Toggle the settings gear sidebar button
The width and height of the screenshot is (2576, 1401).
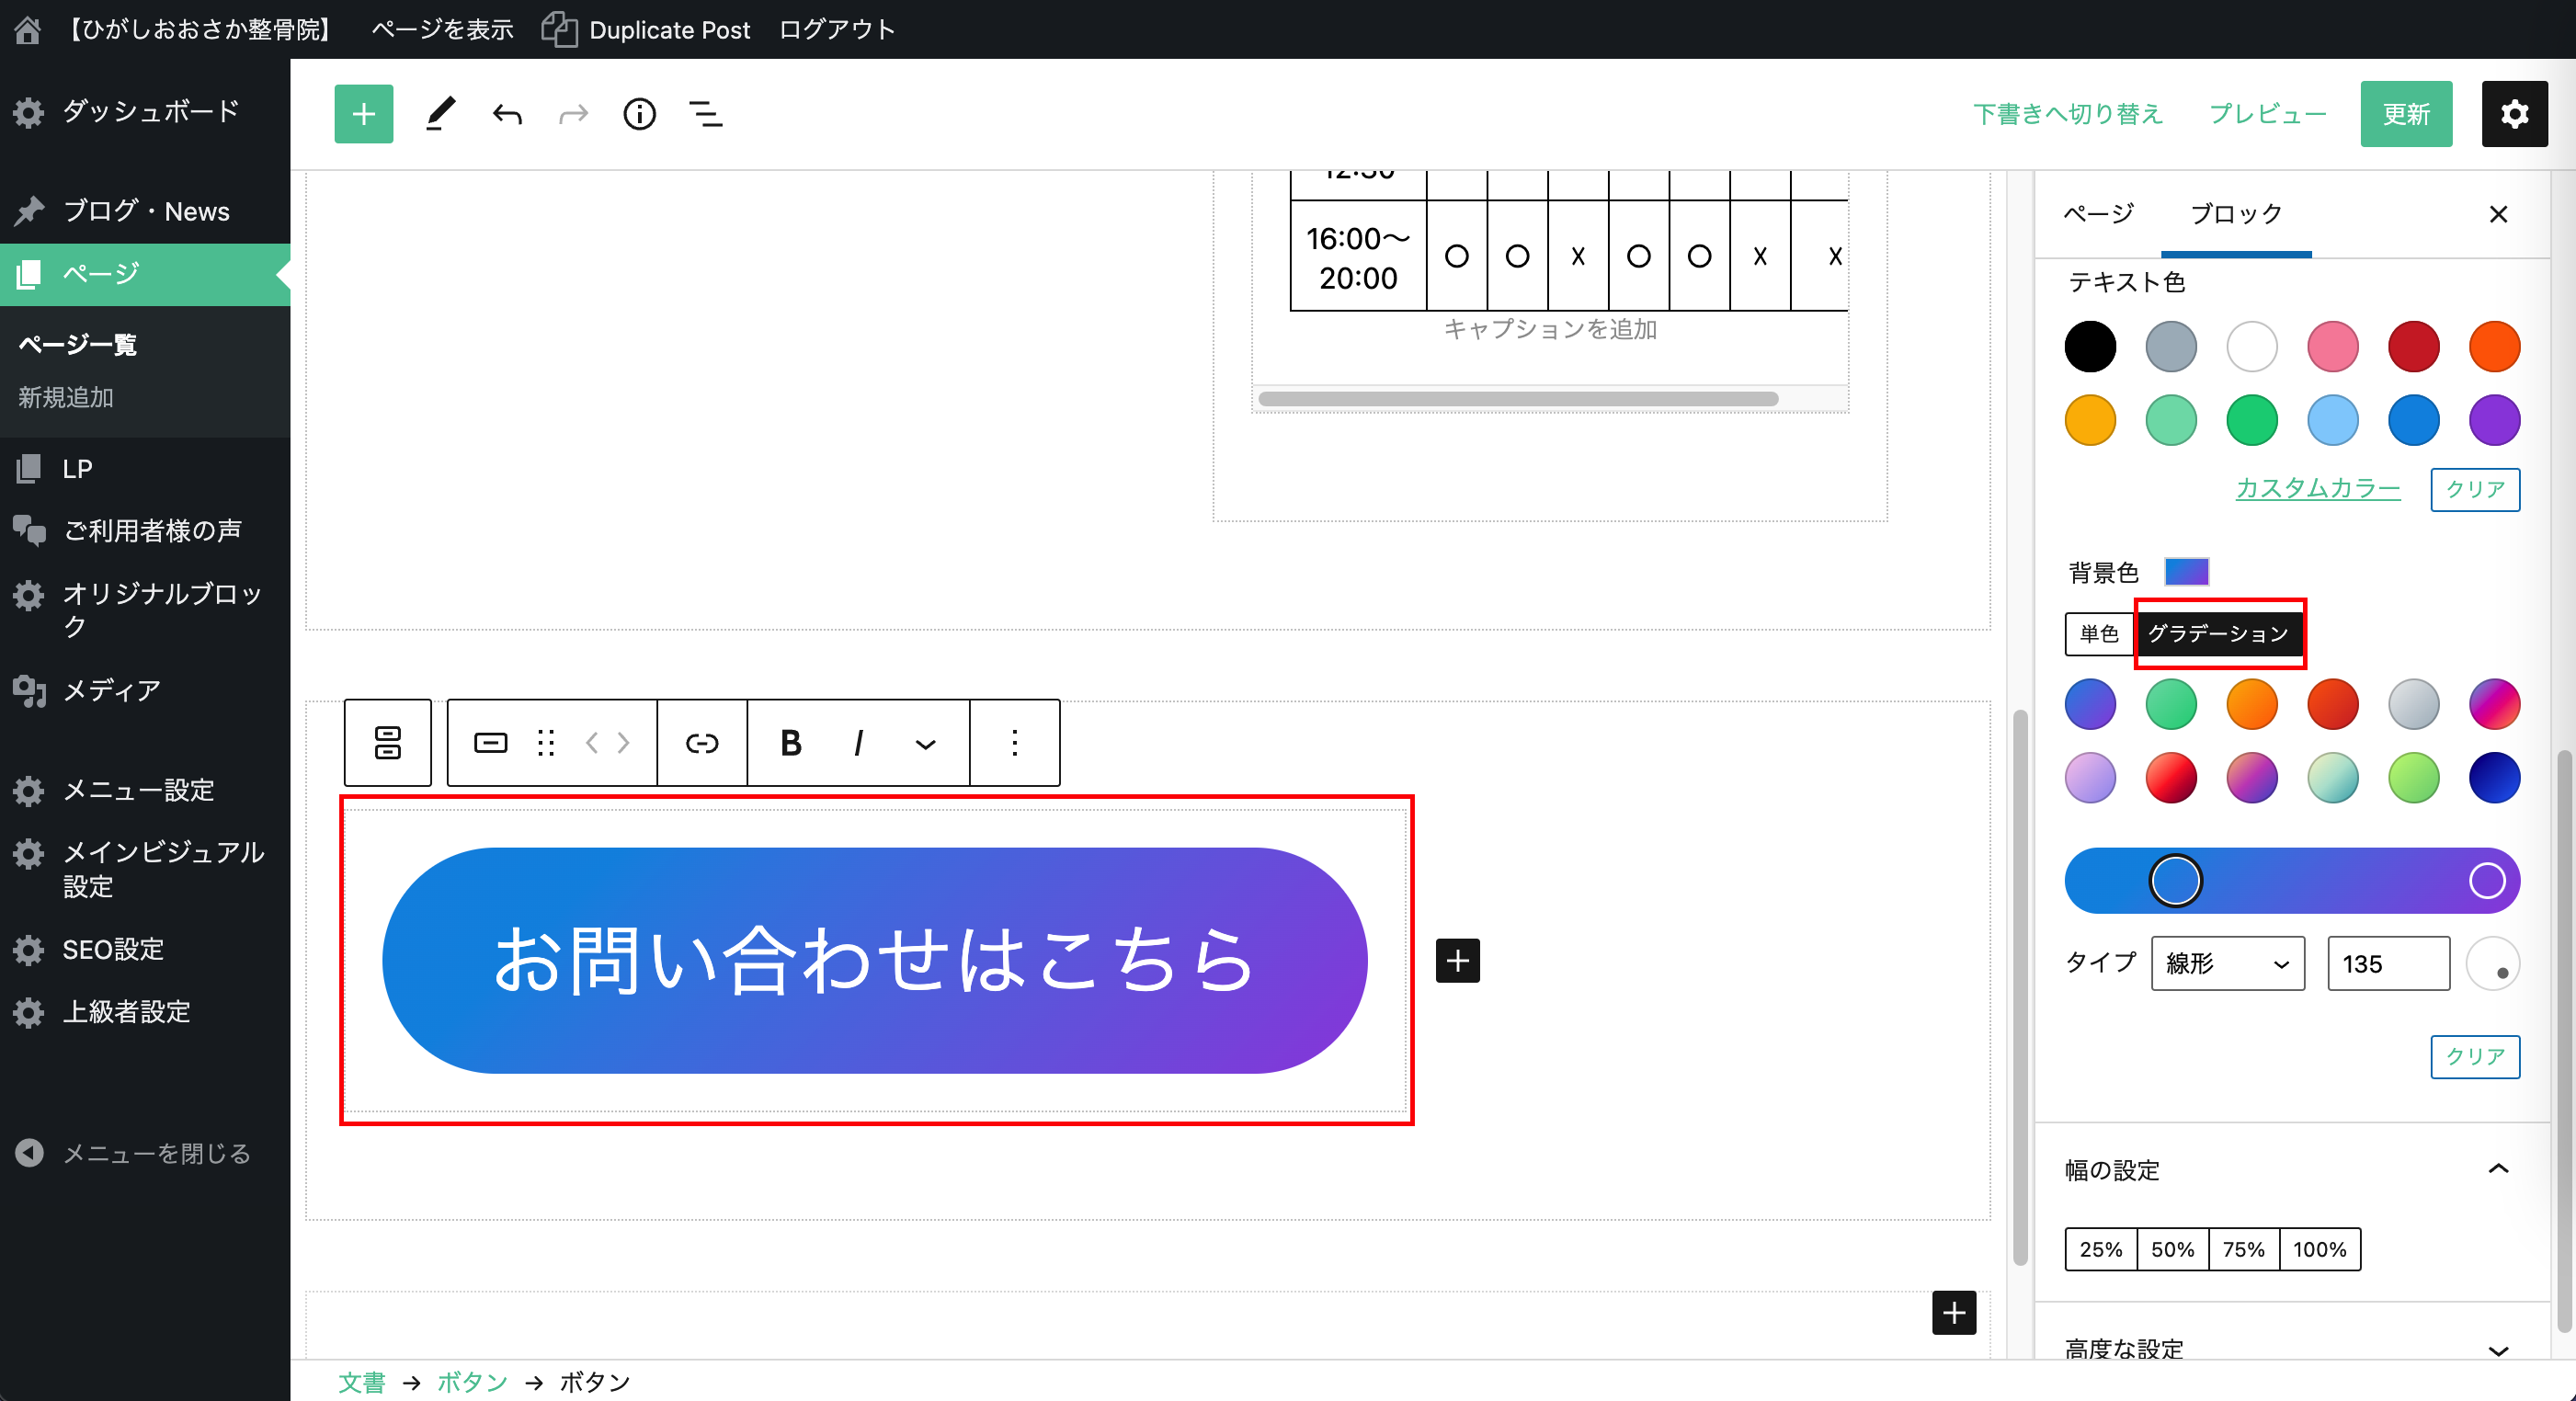2514,114
